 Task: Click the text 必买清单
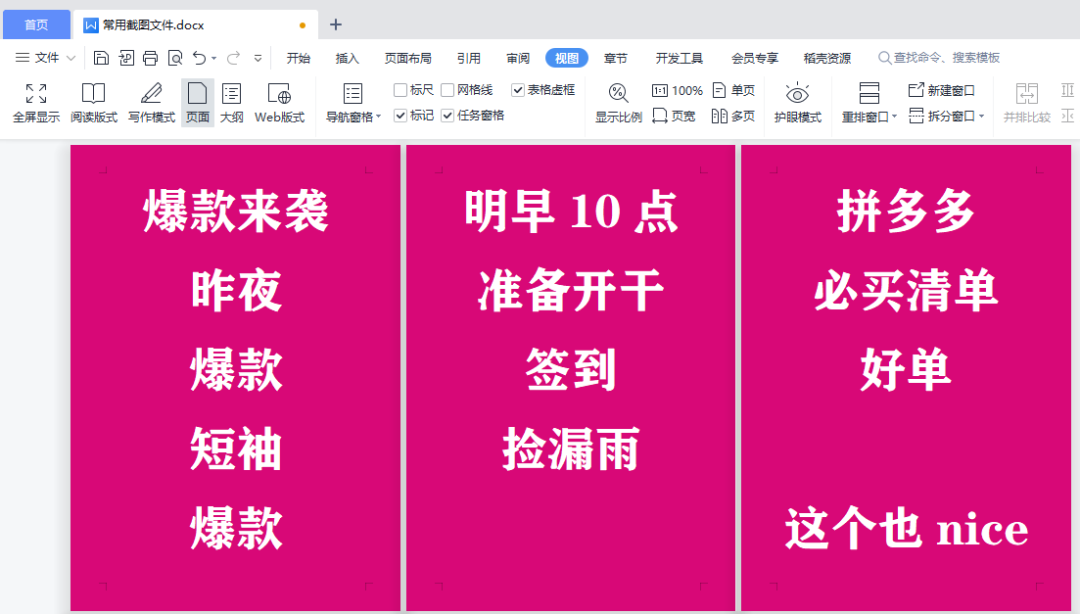906,290
